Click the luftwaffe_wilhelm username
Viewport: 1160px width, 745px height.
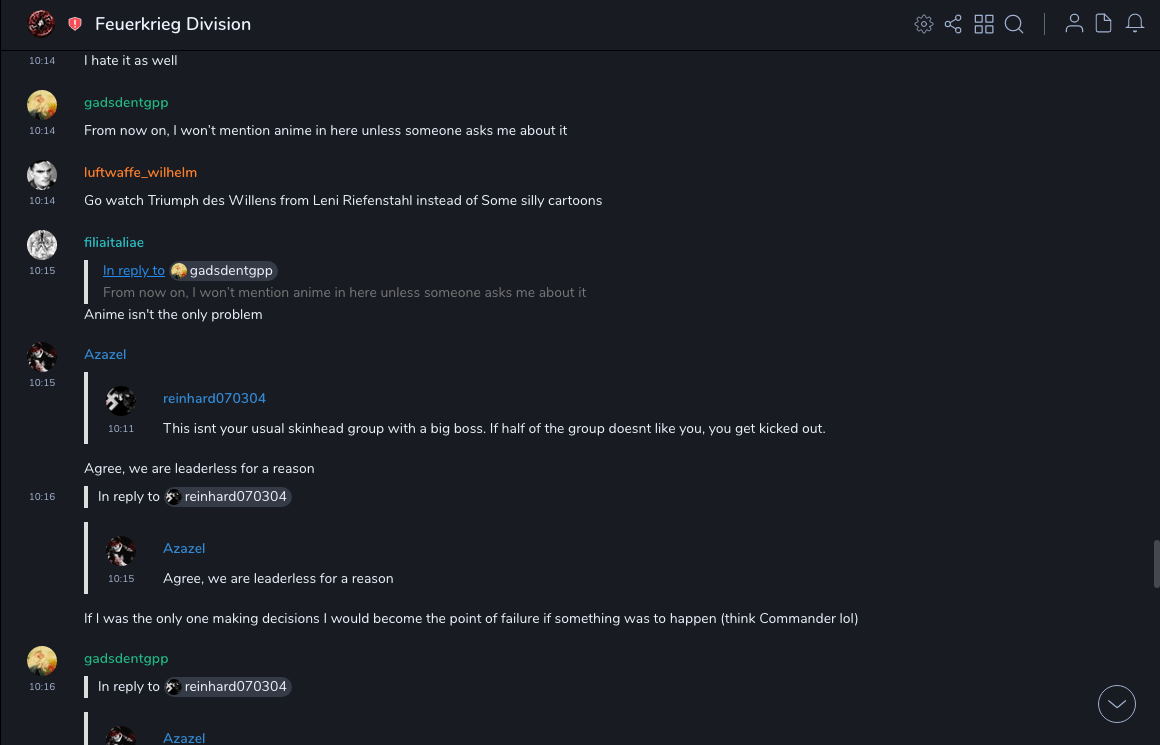[140, 172]
